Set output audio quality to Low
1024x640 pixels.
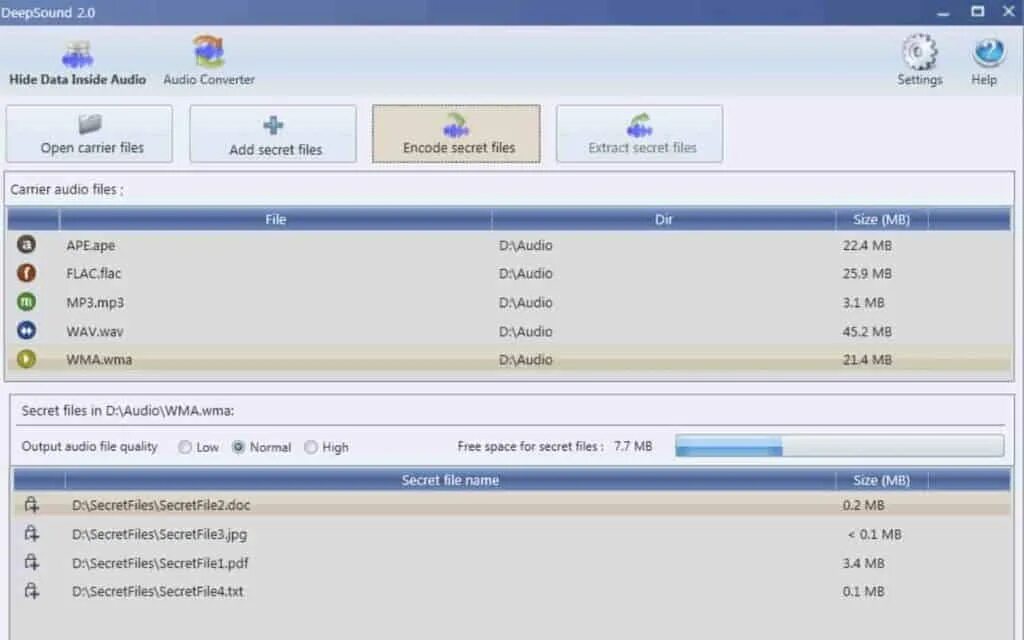click(199, 447)
